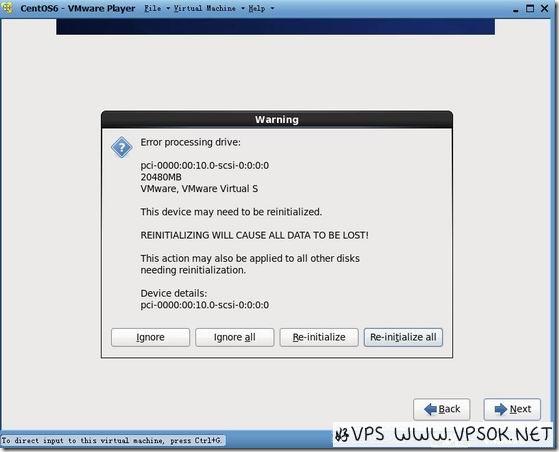Choose Ignore all in Warning dialog
The width and height of the screenshot is (559, 452).
click(235, 337)
